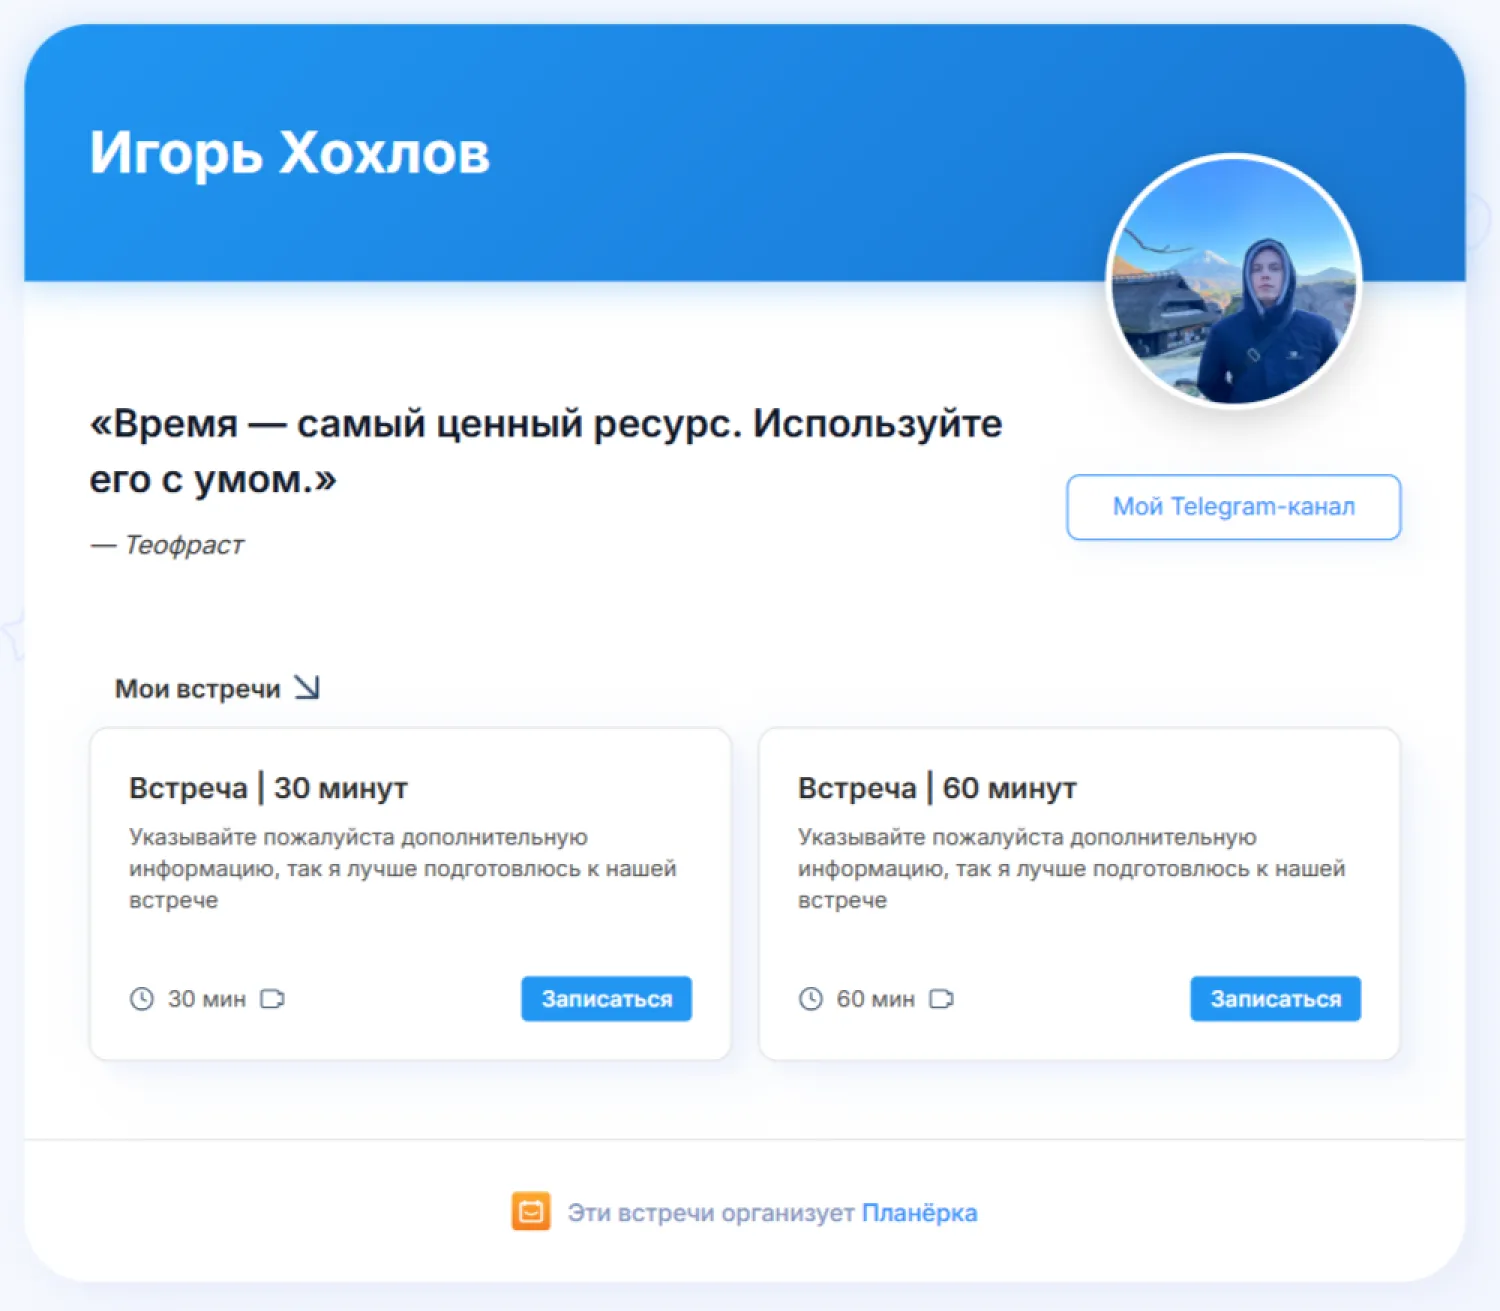Click the clock icon in the 30-minute card
1500x1311 pixels.
(142, 999)
